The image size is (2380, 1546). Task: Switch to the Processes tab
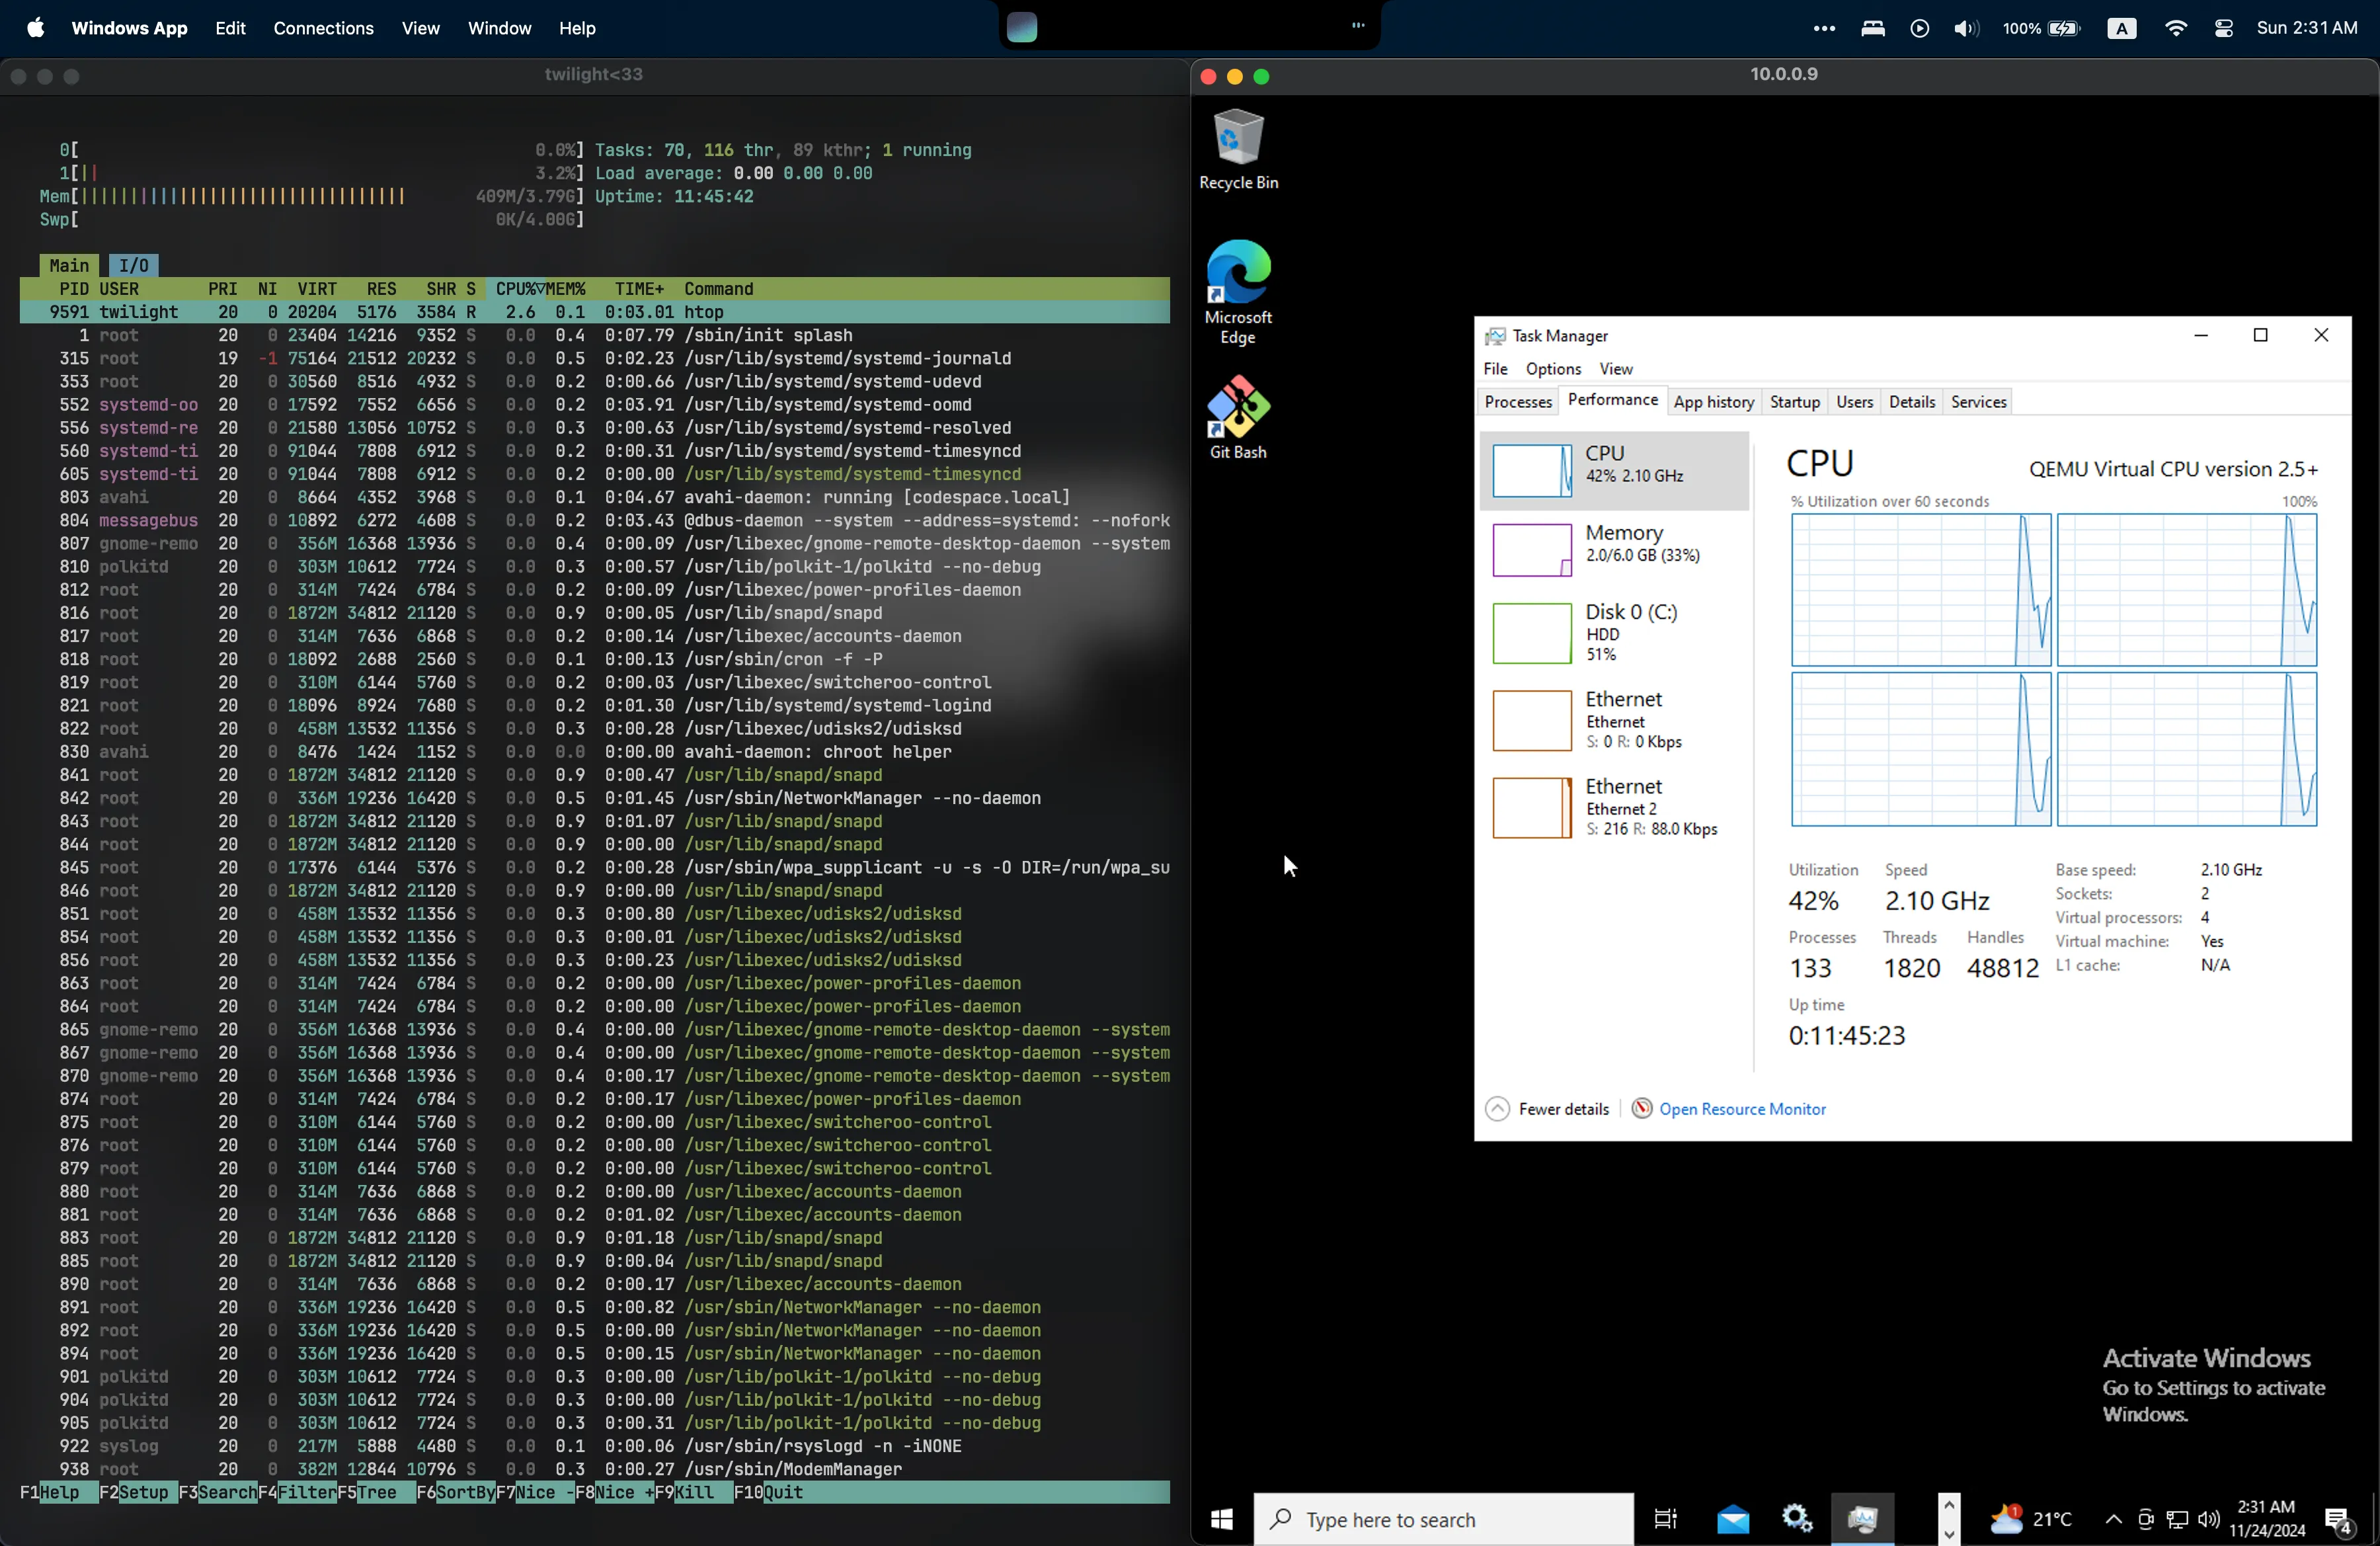point(1517,402)
